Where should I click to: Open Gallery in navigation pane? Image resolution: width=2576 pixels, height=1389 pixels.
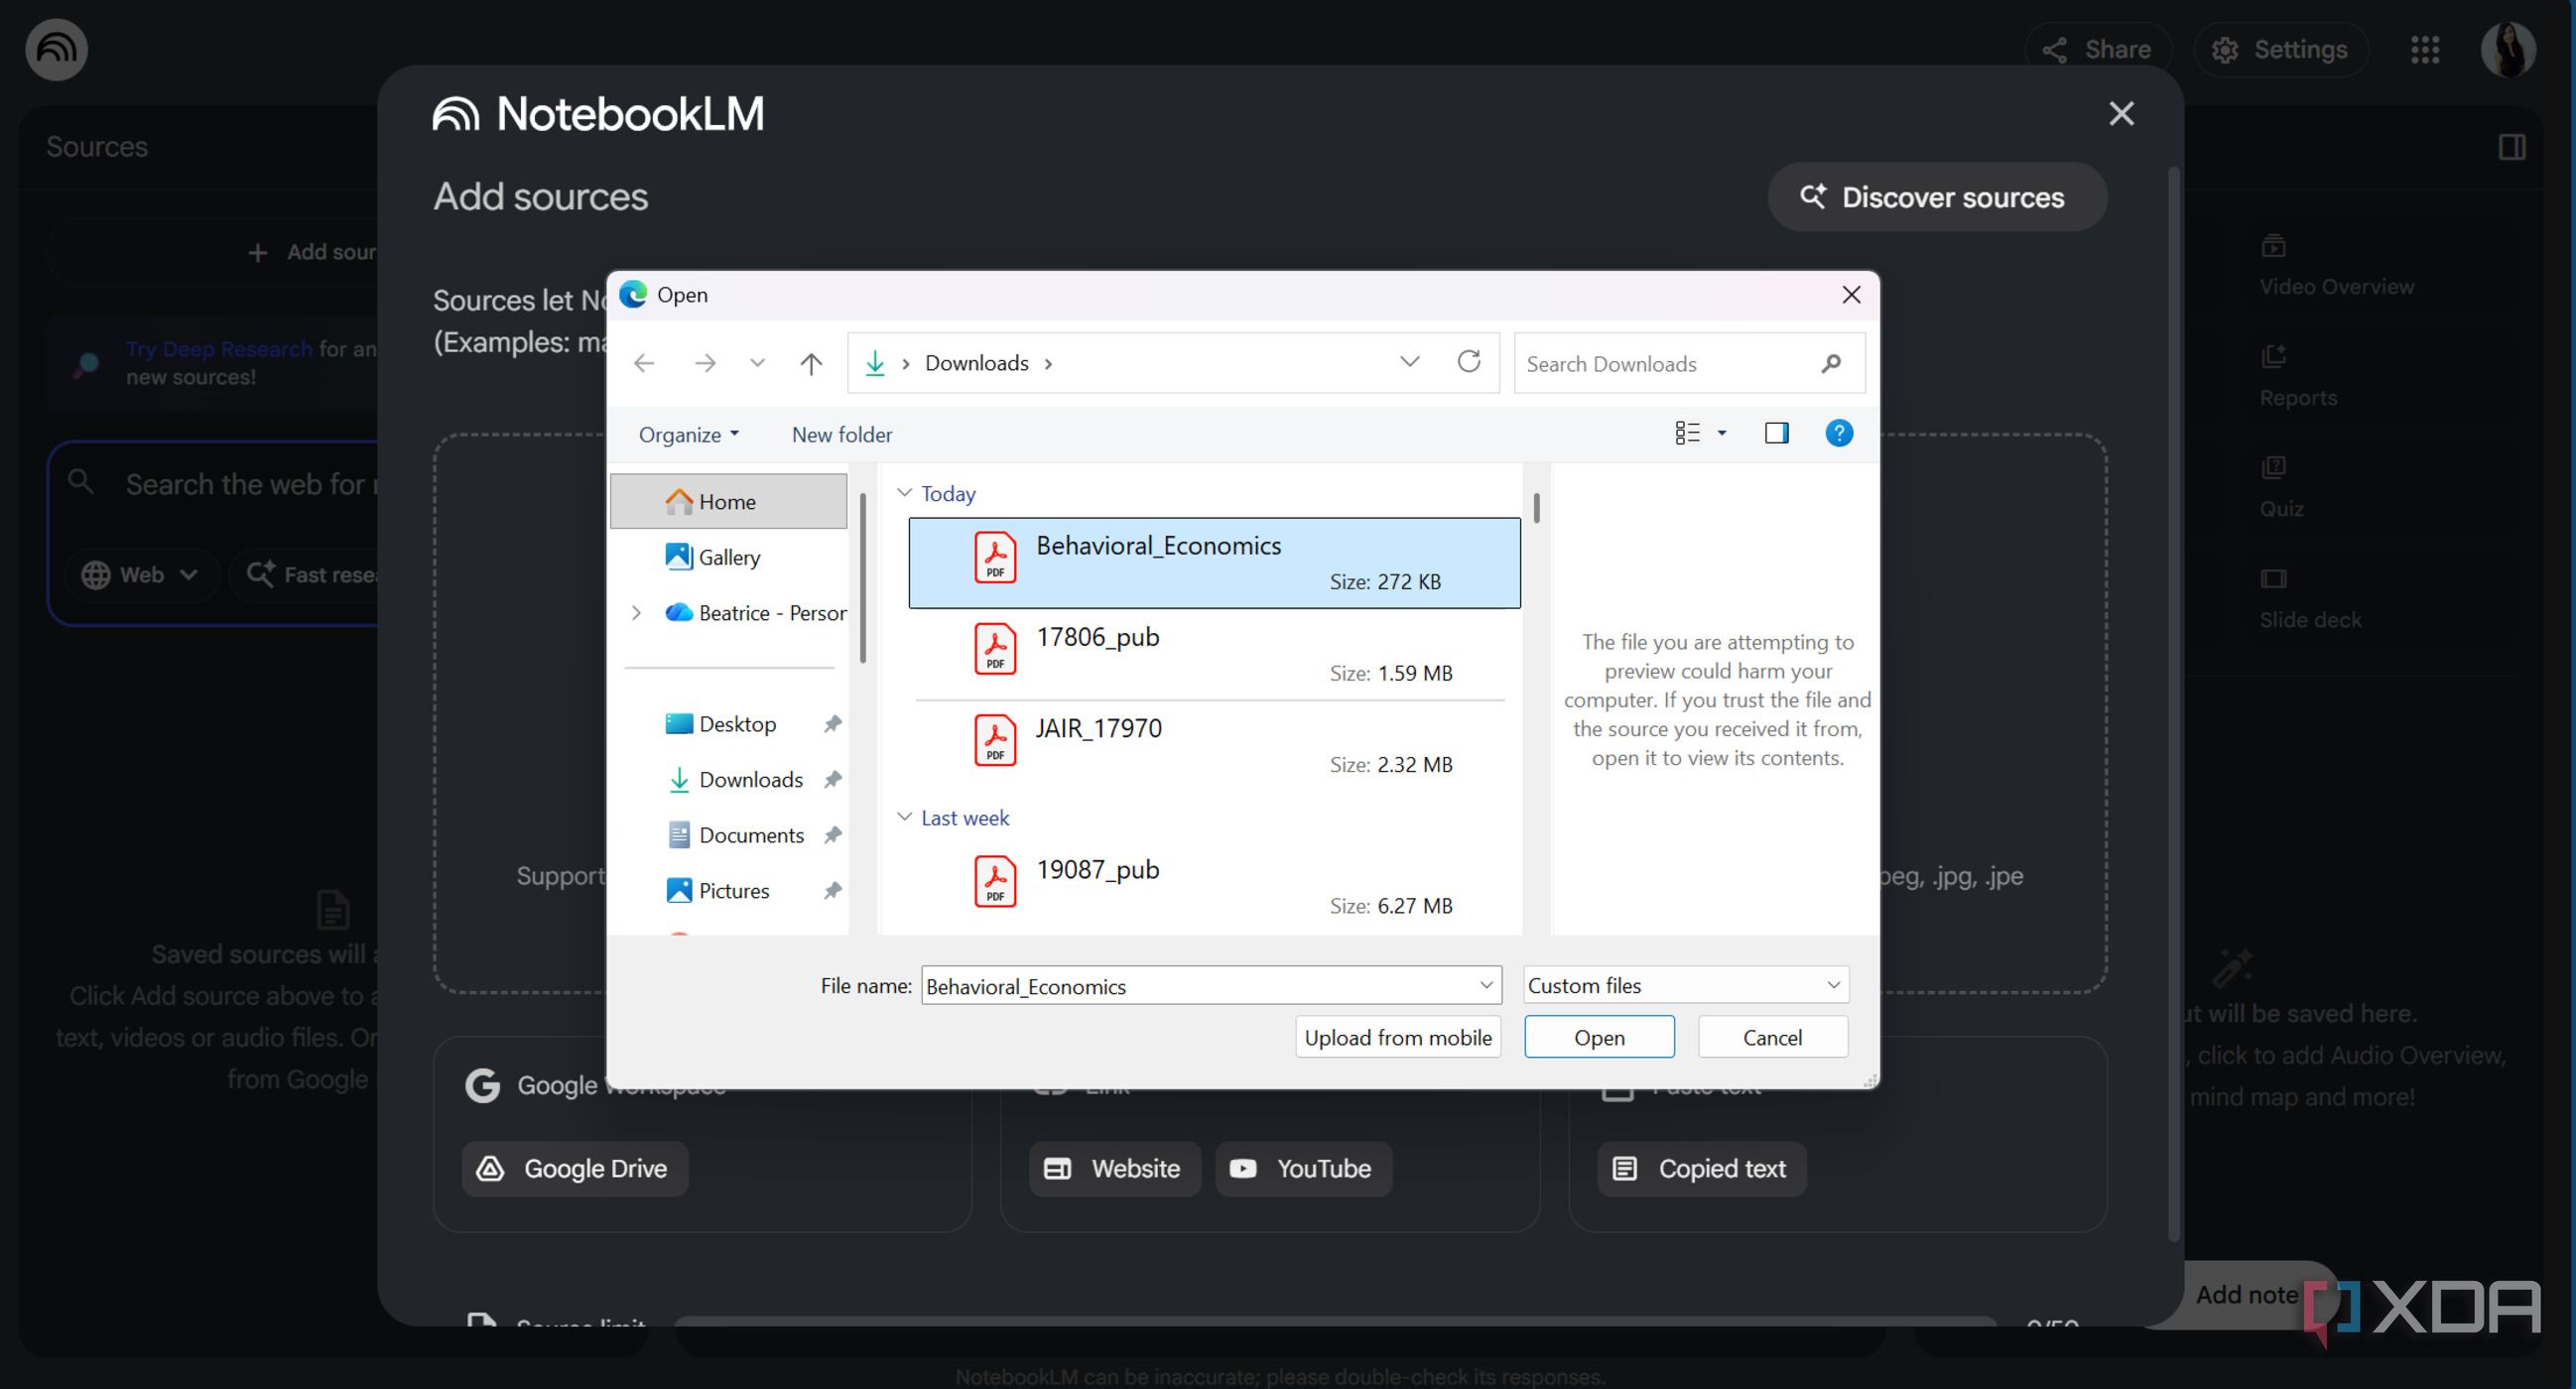click(728, 557)
